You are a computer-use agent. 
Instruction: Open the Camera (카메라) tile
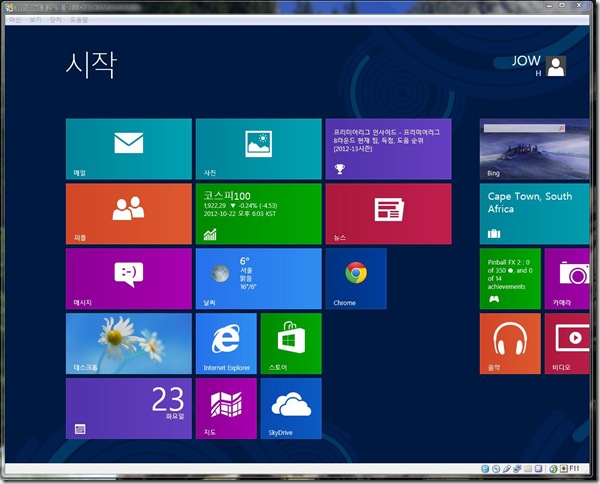(x=567, y=278)
